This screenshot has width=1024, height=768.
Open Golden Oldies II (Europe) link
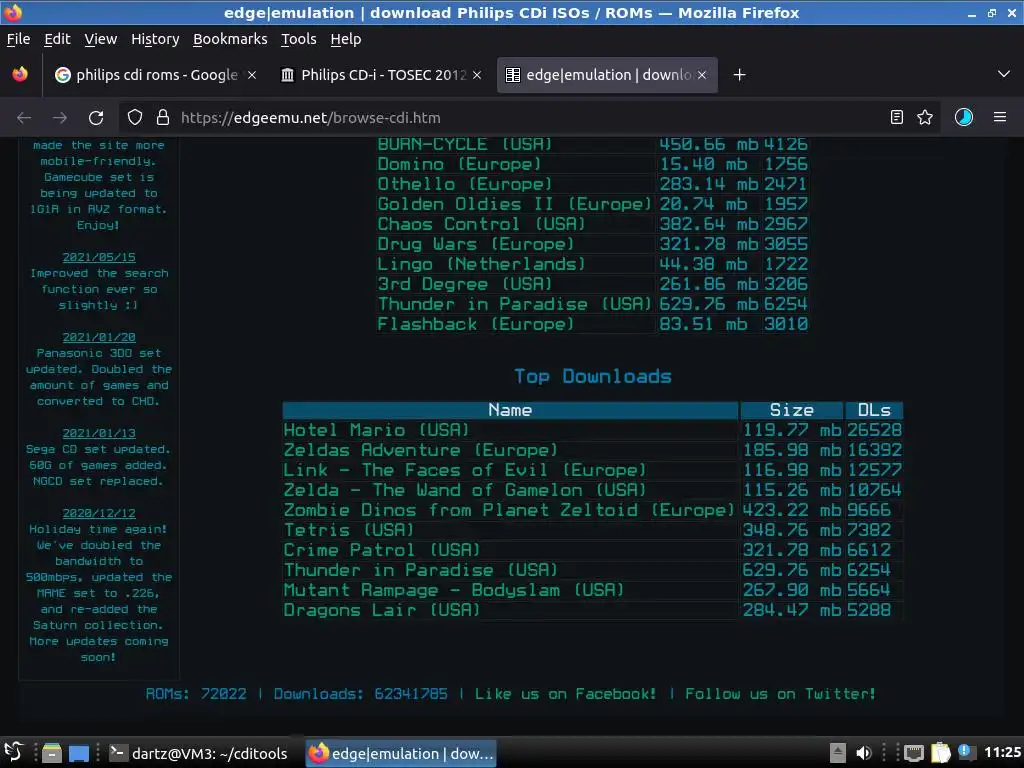(515, 204)
